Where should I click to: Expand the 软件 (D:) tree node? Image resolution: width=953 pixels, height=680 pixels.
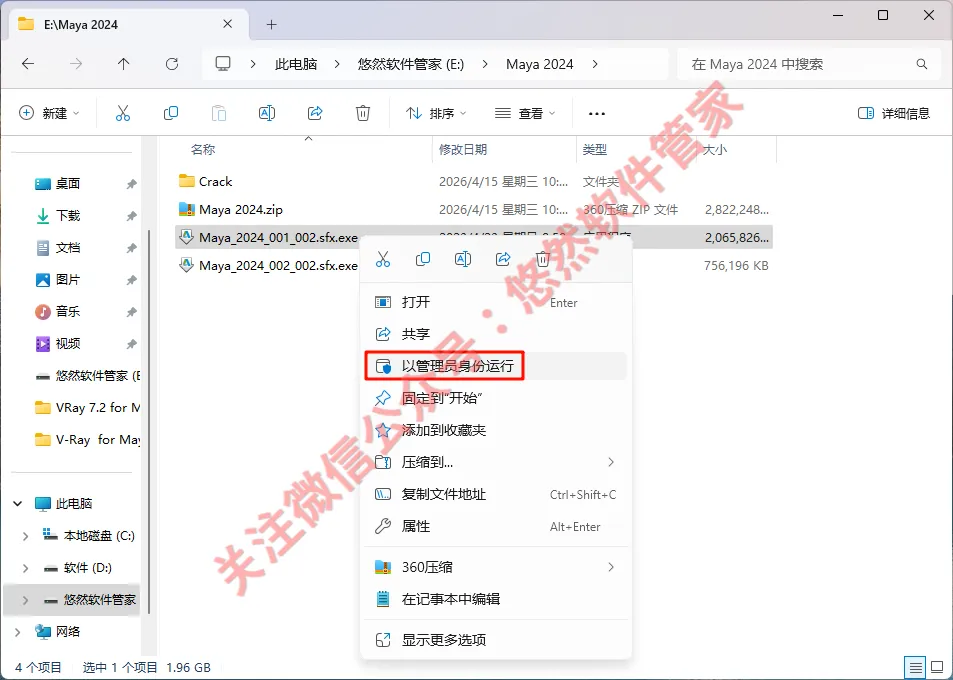pos(25,568)
